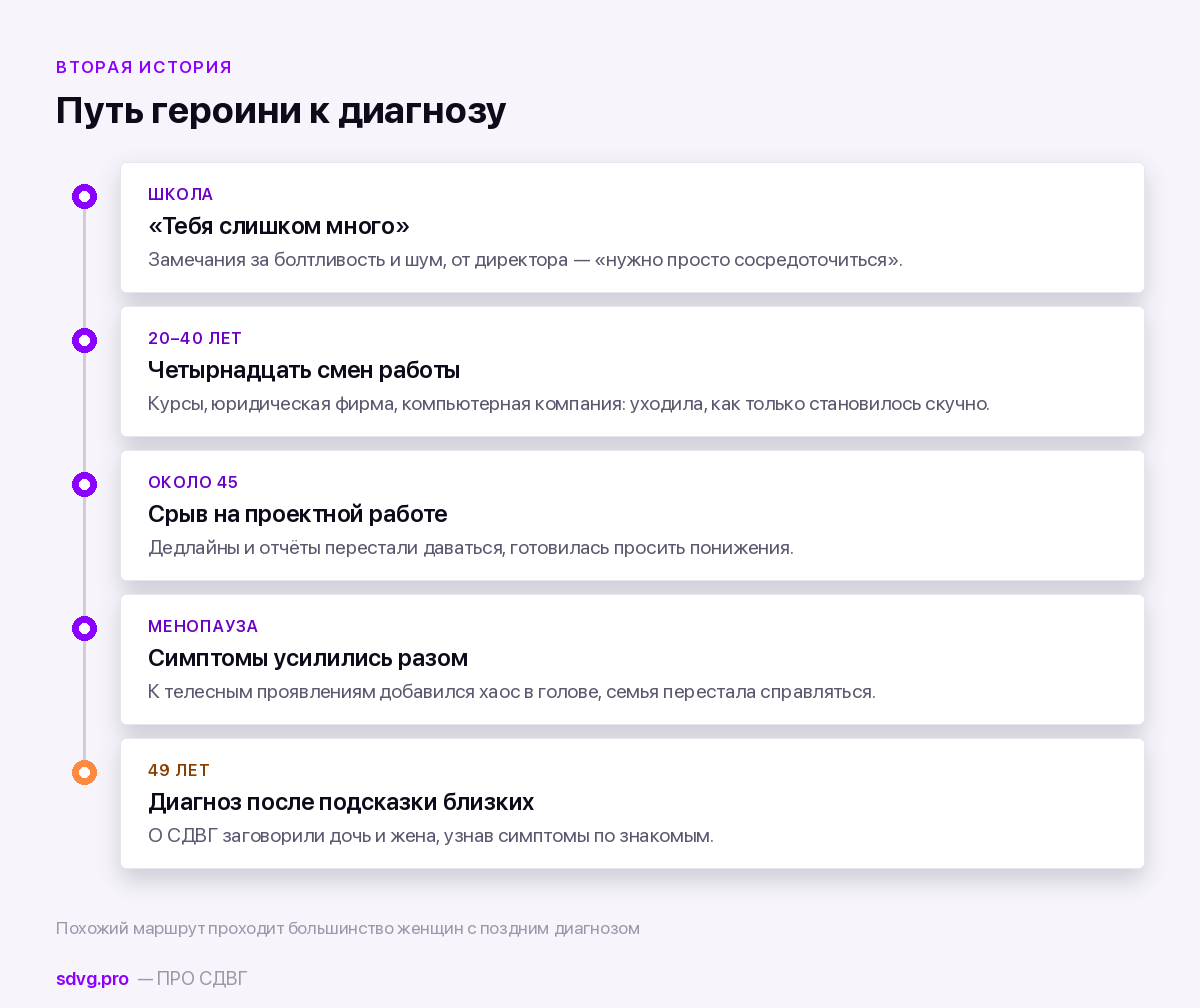Viewport: 1200px width, 1008px height.
Task: Click the ВТОРАЯ ИСТОРИЯ label
Action: [144, 67]
